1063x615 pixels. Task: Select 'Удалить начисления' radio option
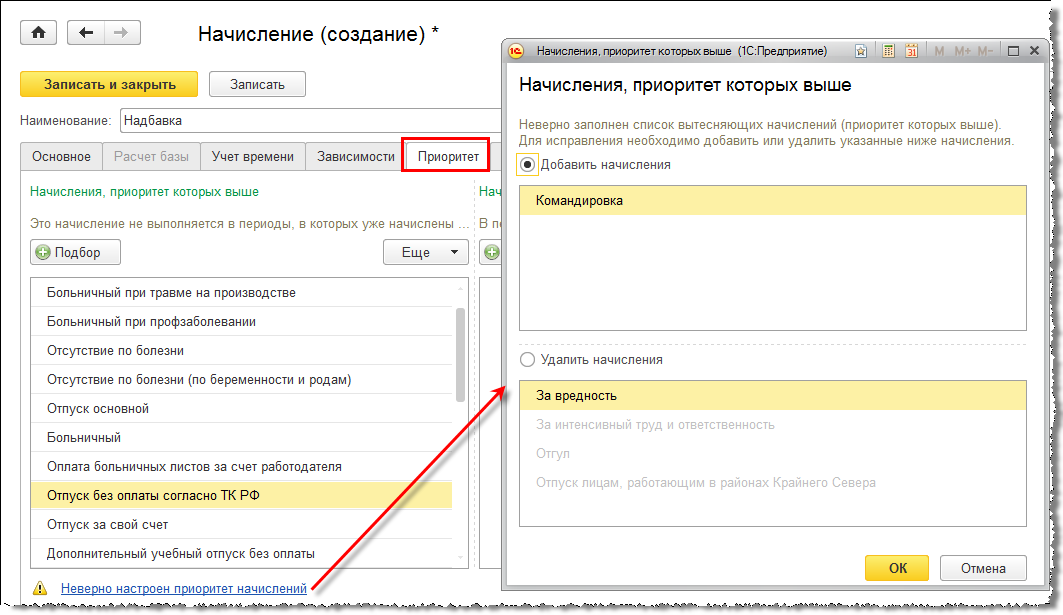528,360
